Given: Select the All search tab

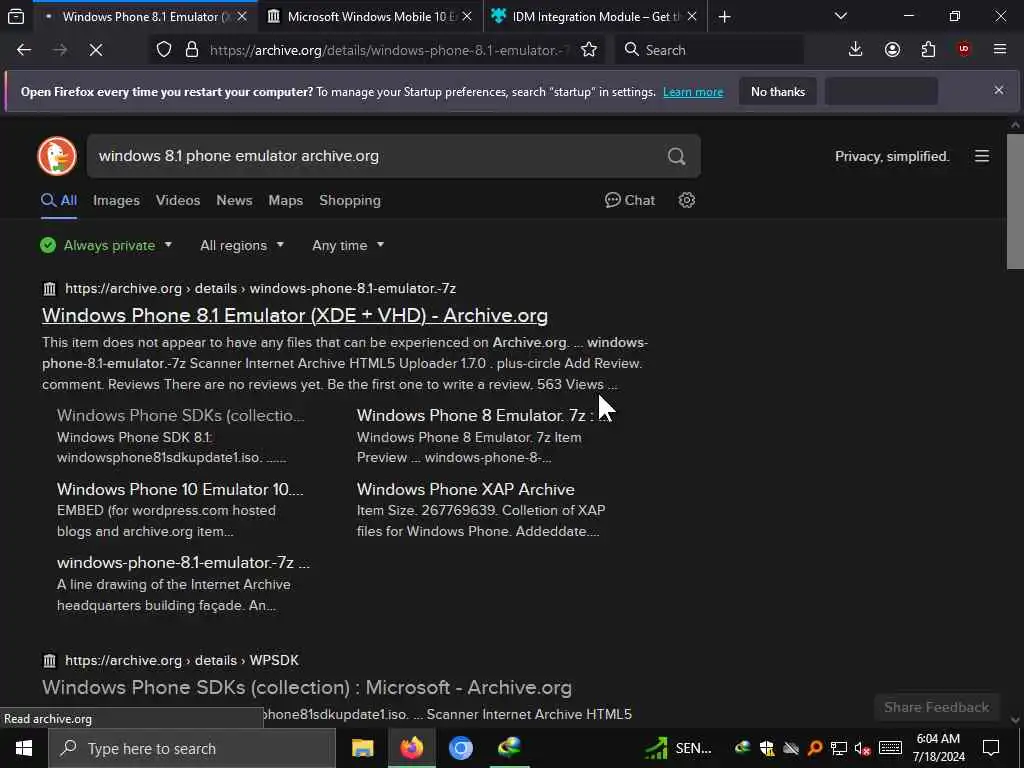Looking at the screenshot, I should tap(59, 200).
